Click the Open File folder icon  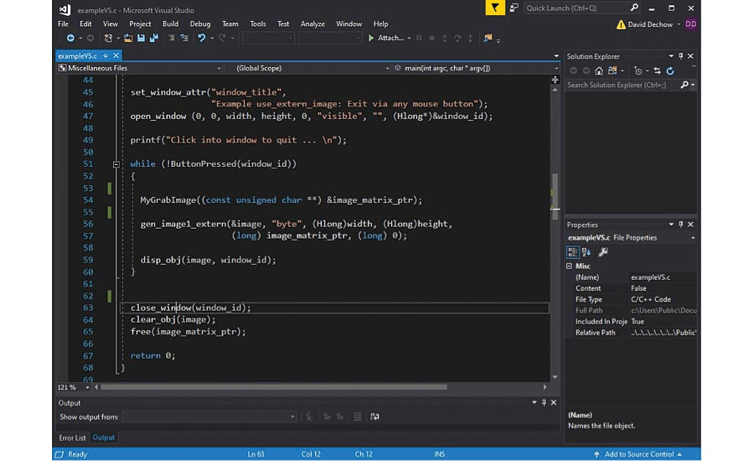pos(128,38)
